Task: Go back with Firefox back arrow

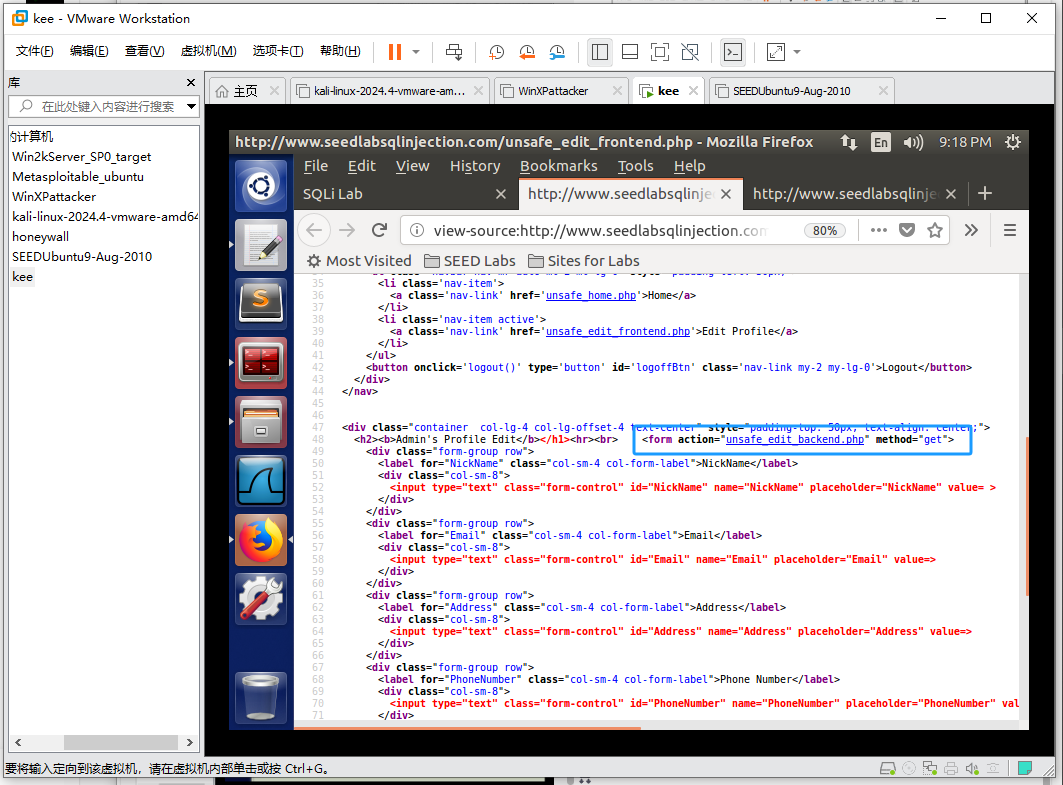Action: (x=314, y=230)
